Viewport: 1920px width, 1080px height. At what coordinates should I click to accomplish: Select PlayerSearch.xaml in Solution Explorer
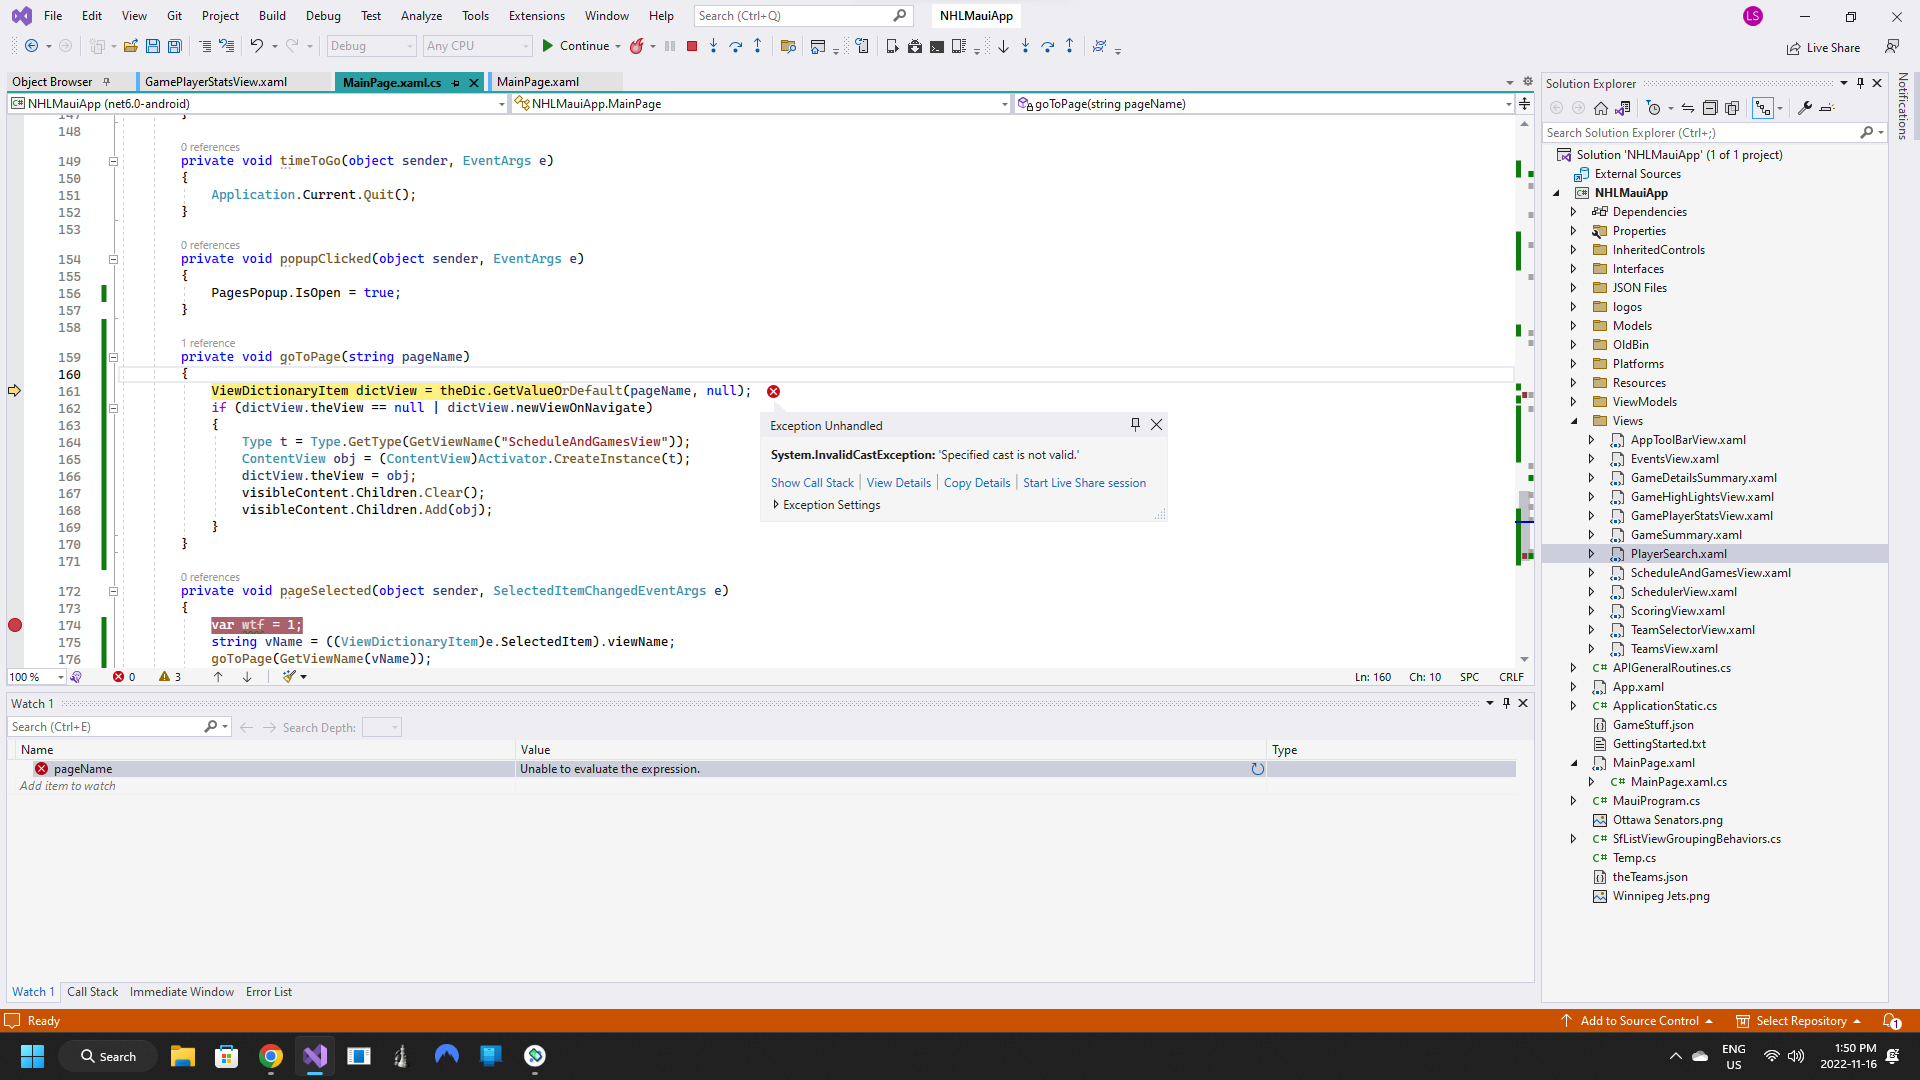[x=1678, y=554]
